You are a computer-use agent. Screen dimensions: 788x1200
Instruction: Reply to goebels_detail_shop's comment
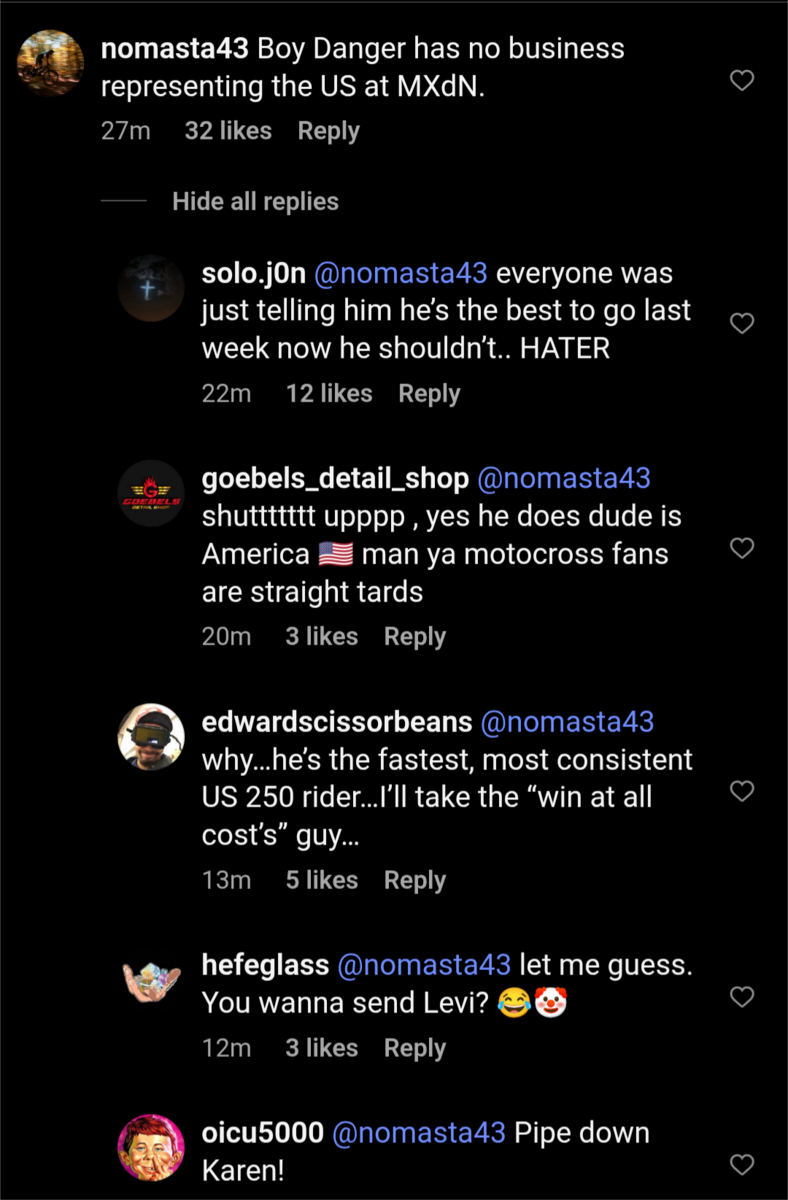tap(414, 637)
